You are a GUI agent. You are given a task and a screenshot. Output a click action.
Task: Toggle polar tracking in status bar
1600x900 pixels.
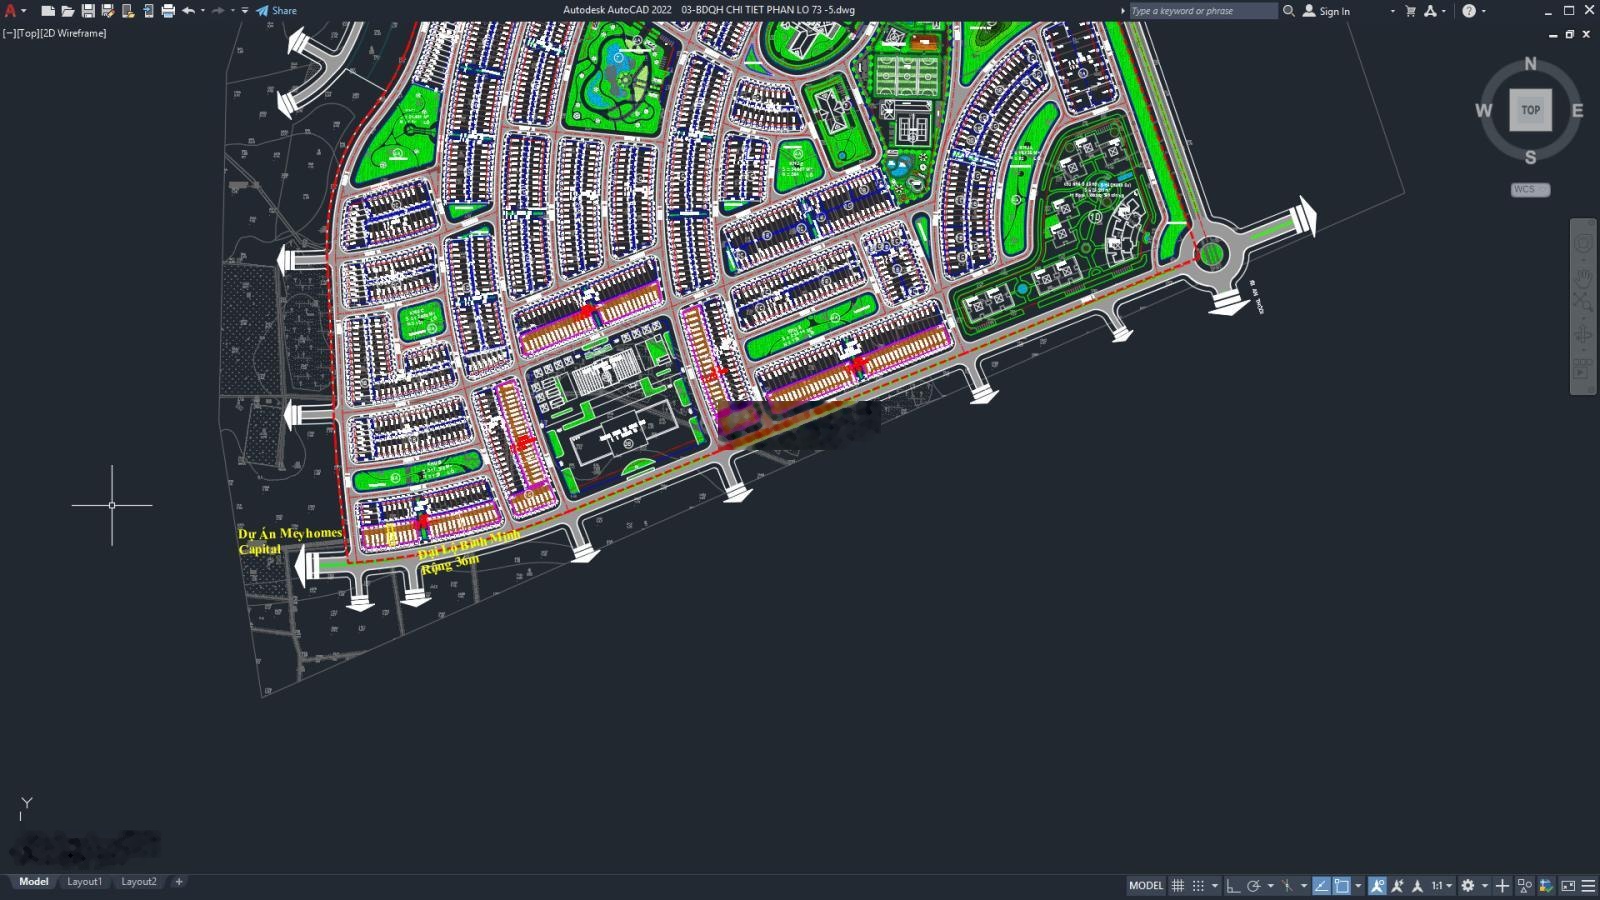[1253, 886]
